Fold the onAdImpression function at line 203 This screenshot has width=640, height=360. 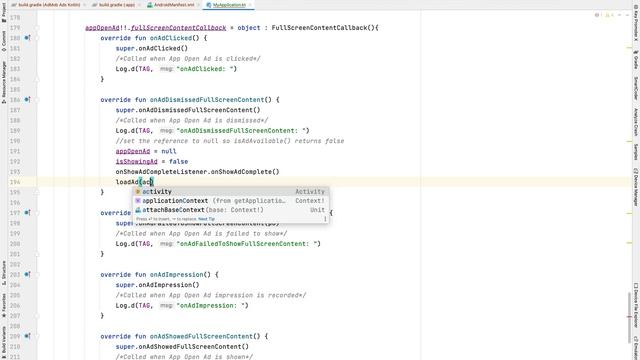click(x=37, y=274)
